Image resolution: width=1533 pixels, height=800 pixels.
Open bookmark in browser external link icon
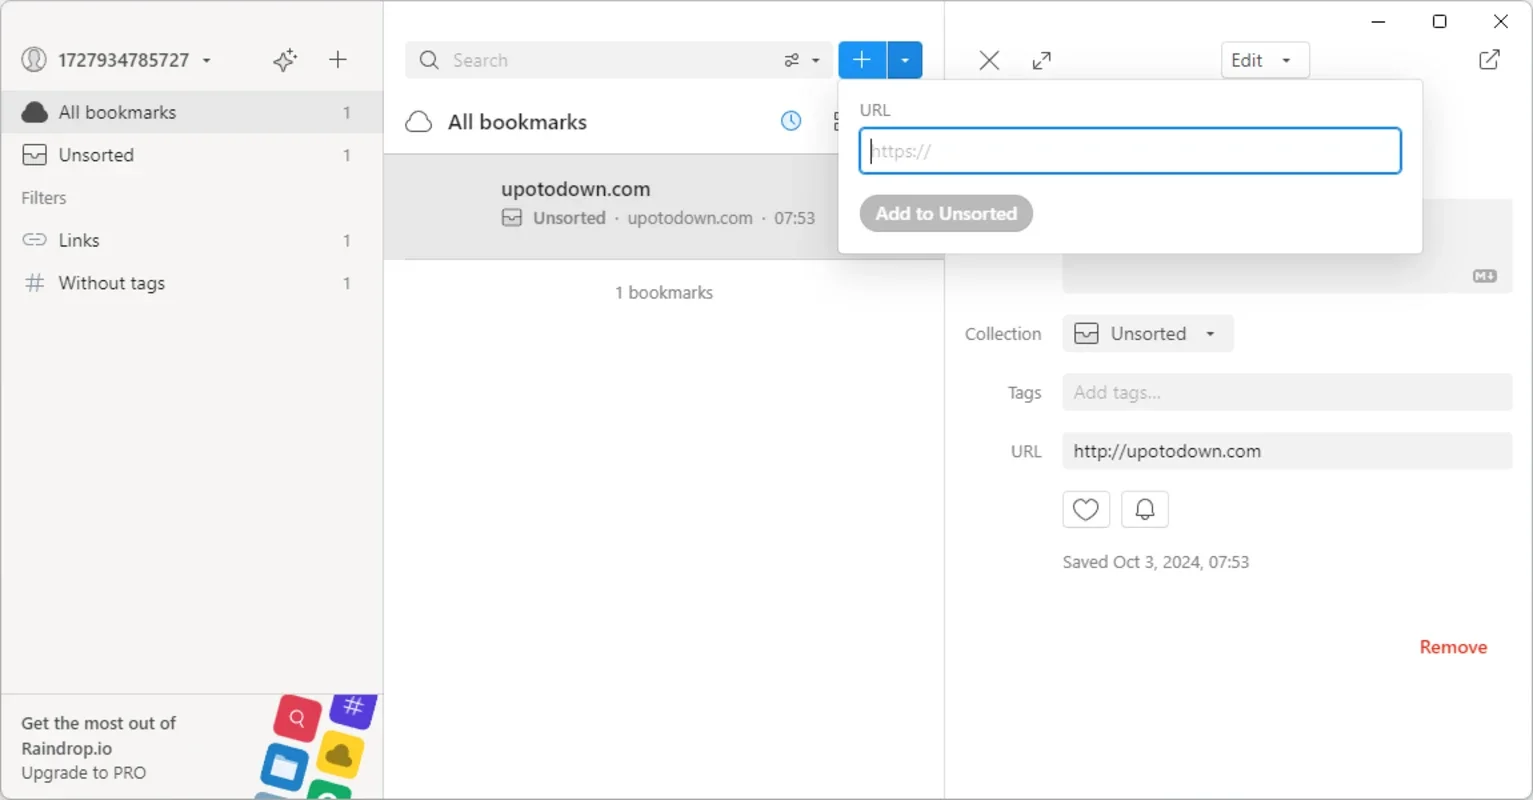pos(1489,60)
